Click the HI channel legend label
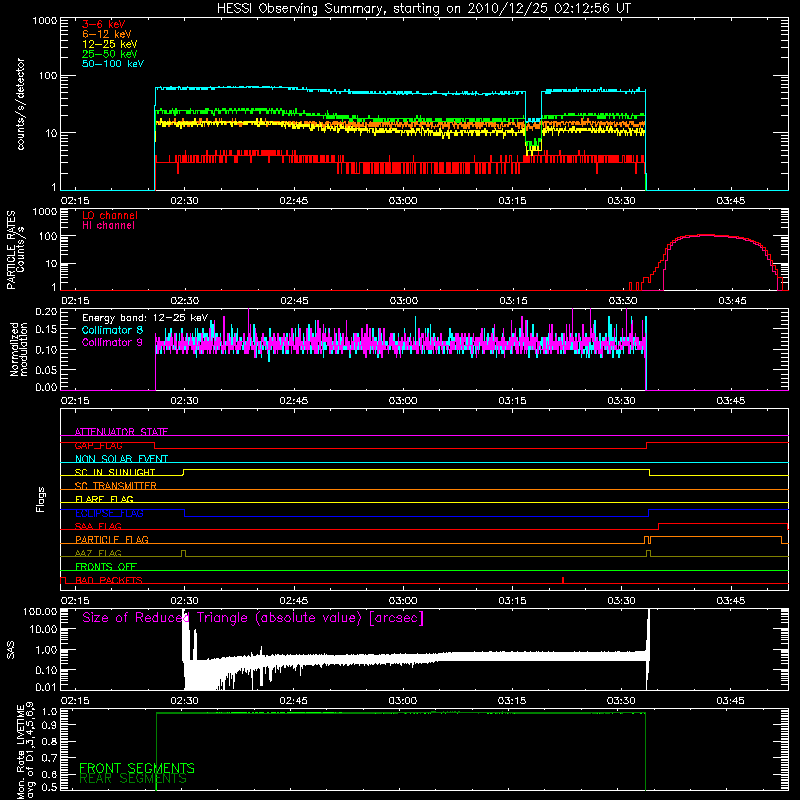 pyautogui.click(x=108, y=225)
